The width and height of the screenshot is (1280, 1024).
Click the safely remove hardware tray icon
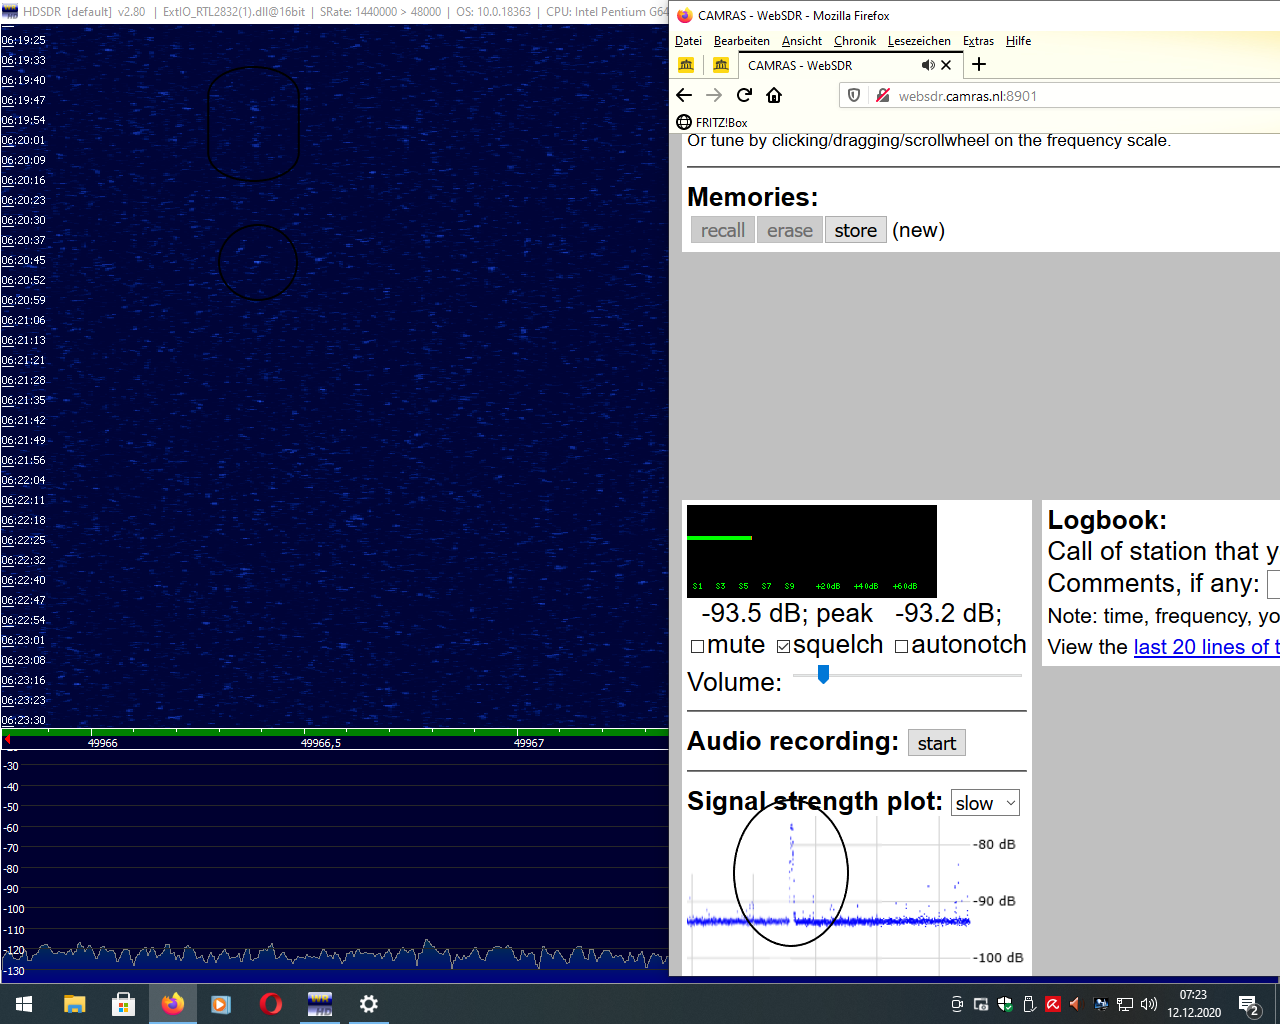[1029, 1004]
